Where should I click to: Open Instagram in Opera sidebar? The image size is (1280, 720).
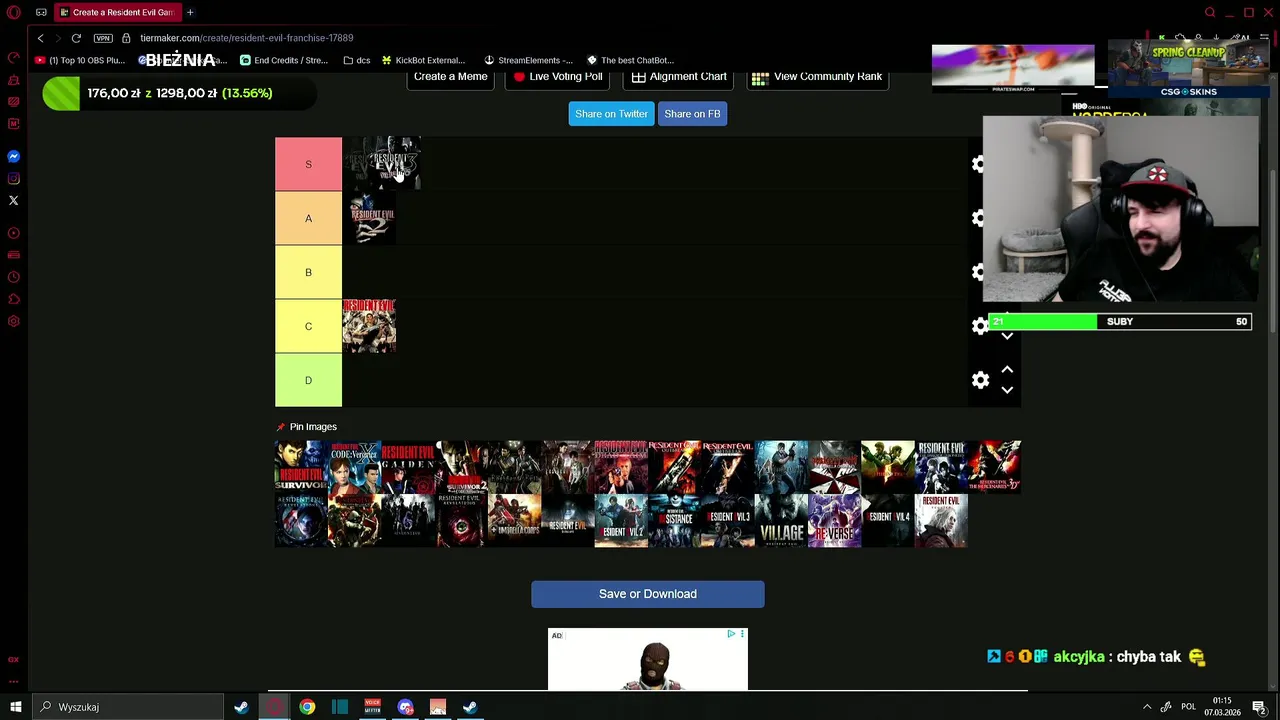[x=13, y=179]
